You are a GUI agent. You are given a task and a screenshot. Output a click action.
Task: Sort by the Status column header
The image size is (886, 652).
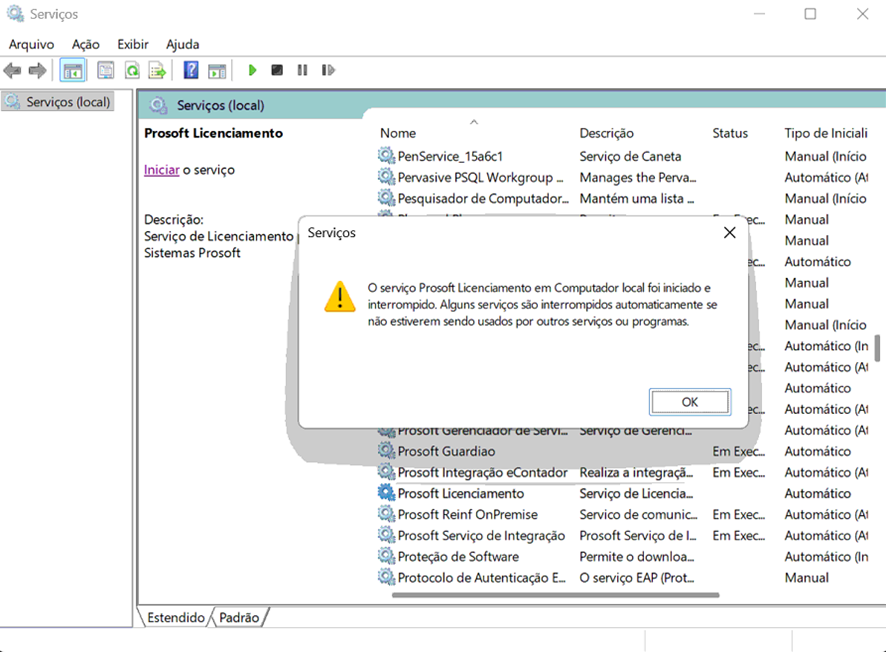[x=729, y=133]
